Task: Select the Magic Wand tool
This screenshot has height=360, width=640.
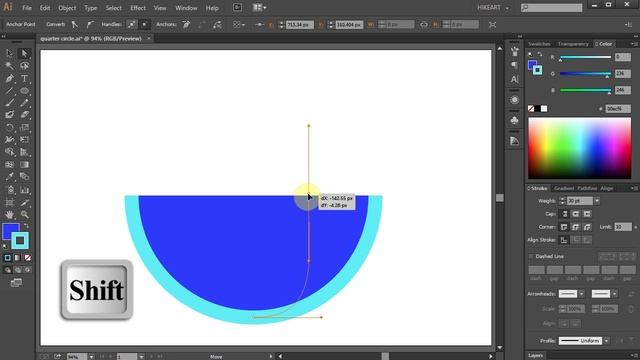Action: pyautogui.click(x=9, y=66)
